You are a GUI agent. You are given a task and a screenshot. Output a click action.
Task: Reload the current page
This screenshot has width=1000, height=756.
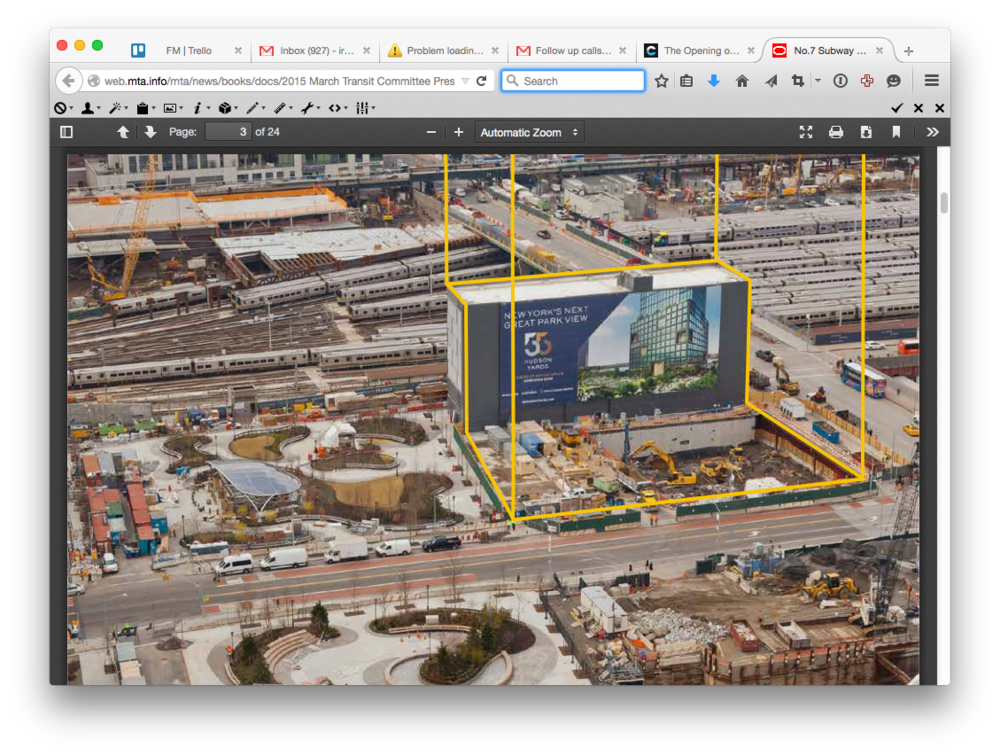tap(483, 81)
